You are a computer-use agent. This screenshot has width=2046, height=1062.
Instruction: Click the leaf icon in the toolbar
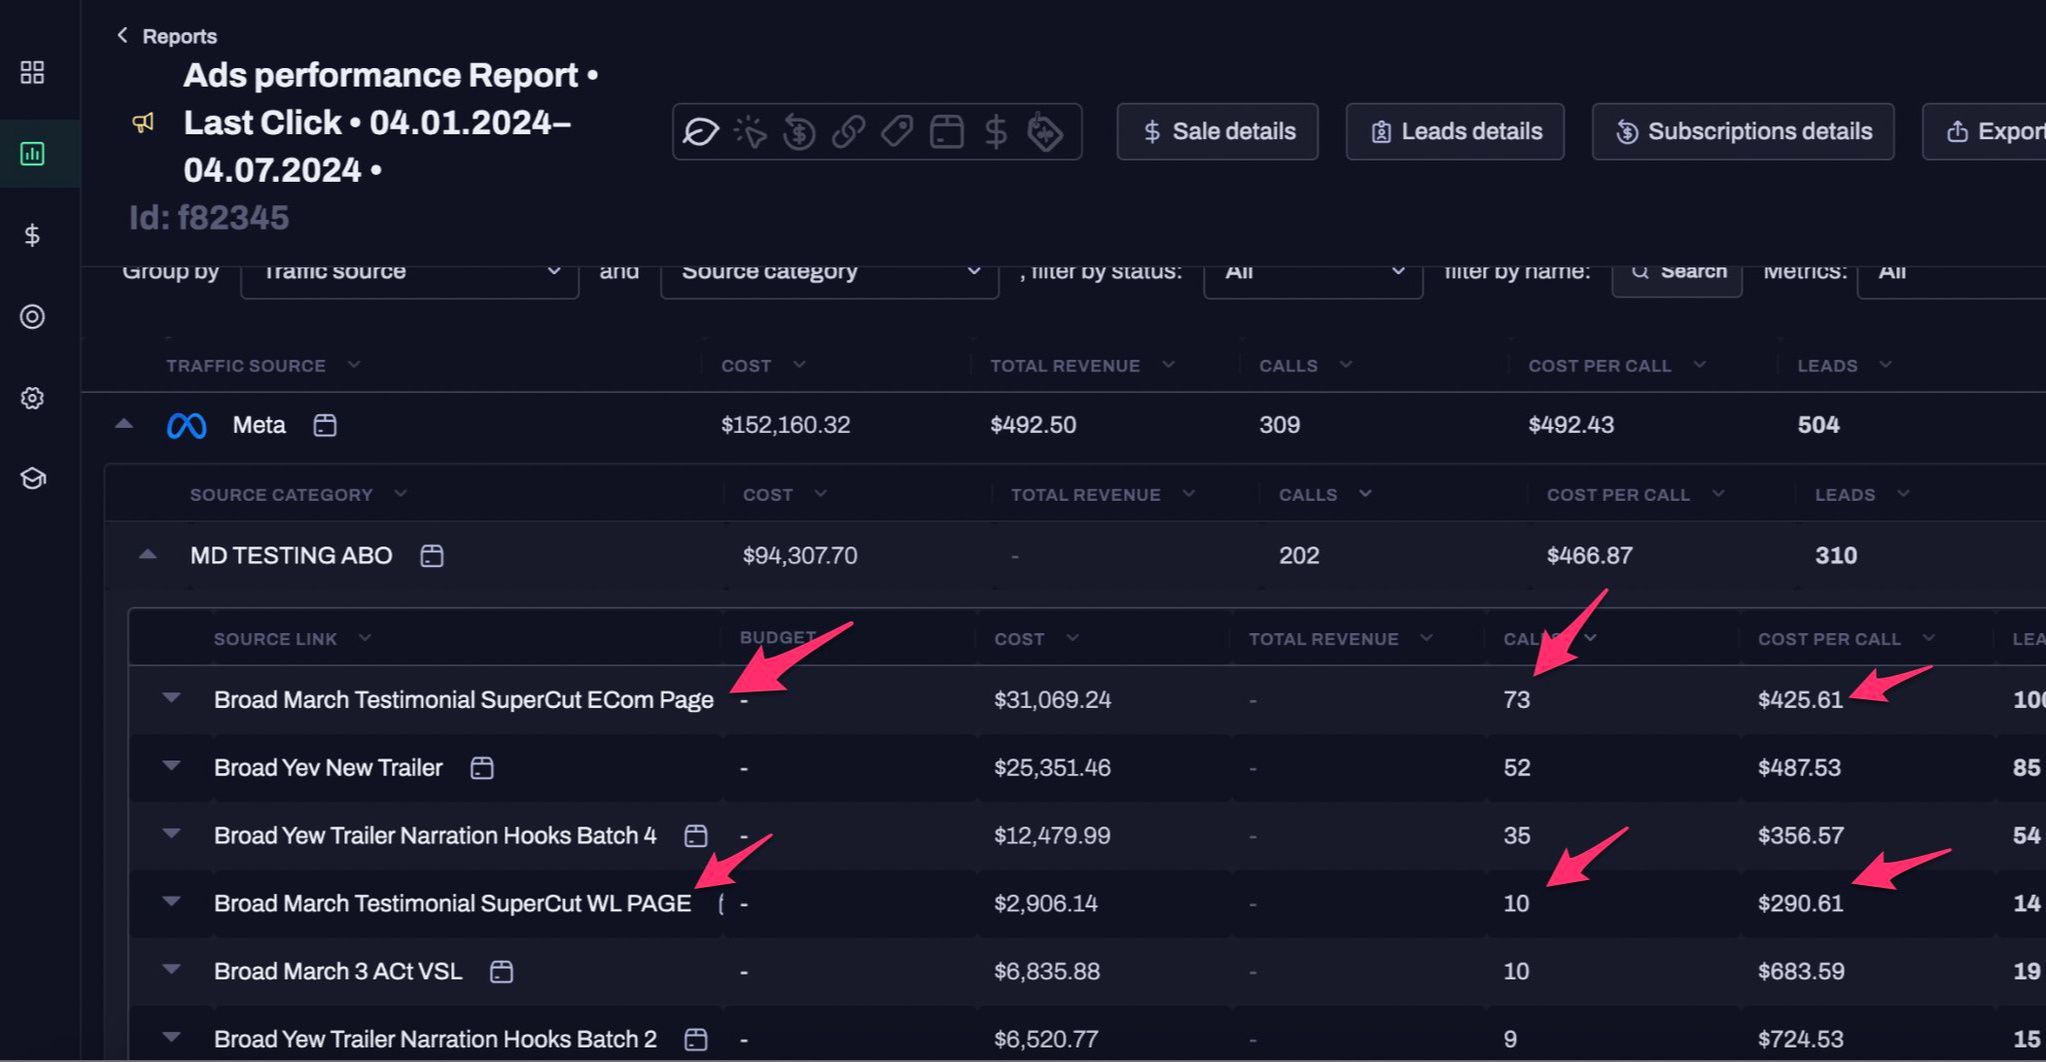[x=701, y=132]
